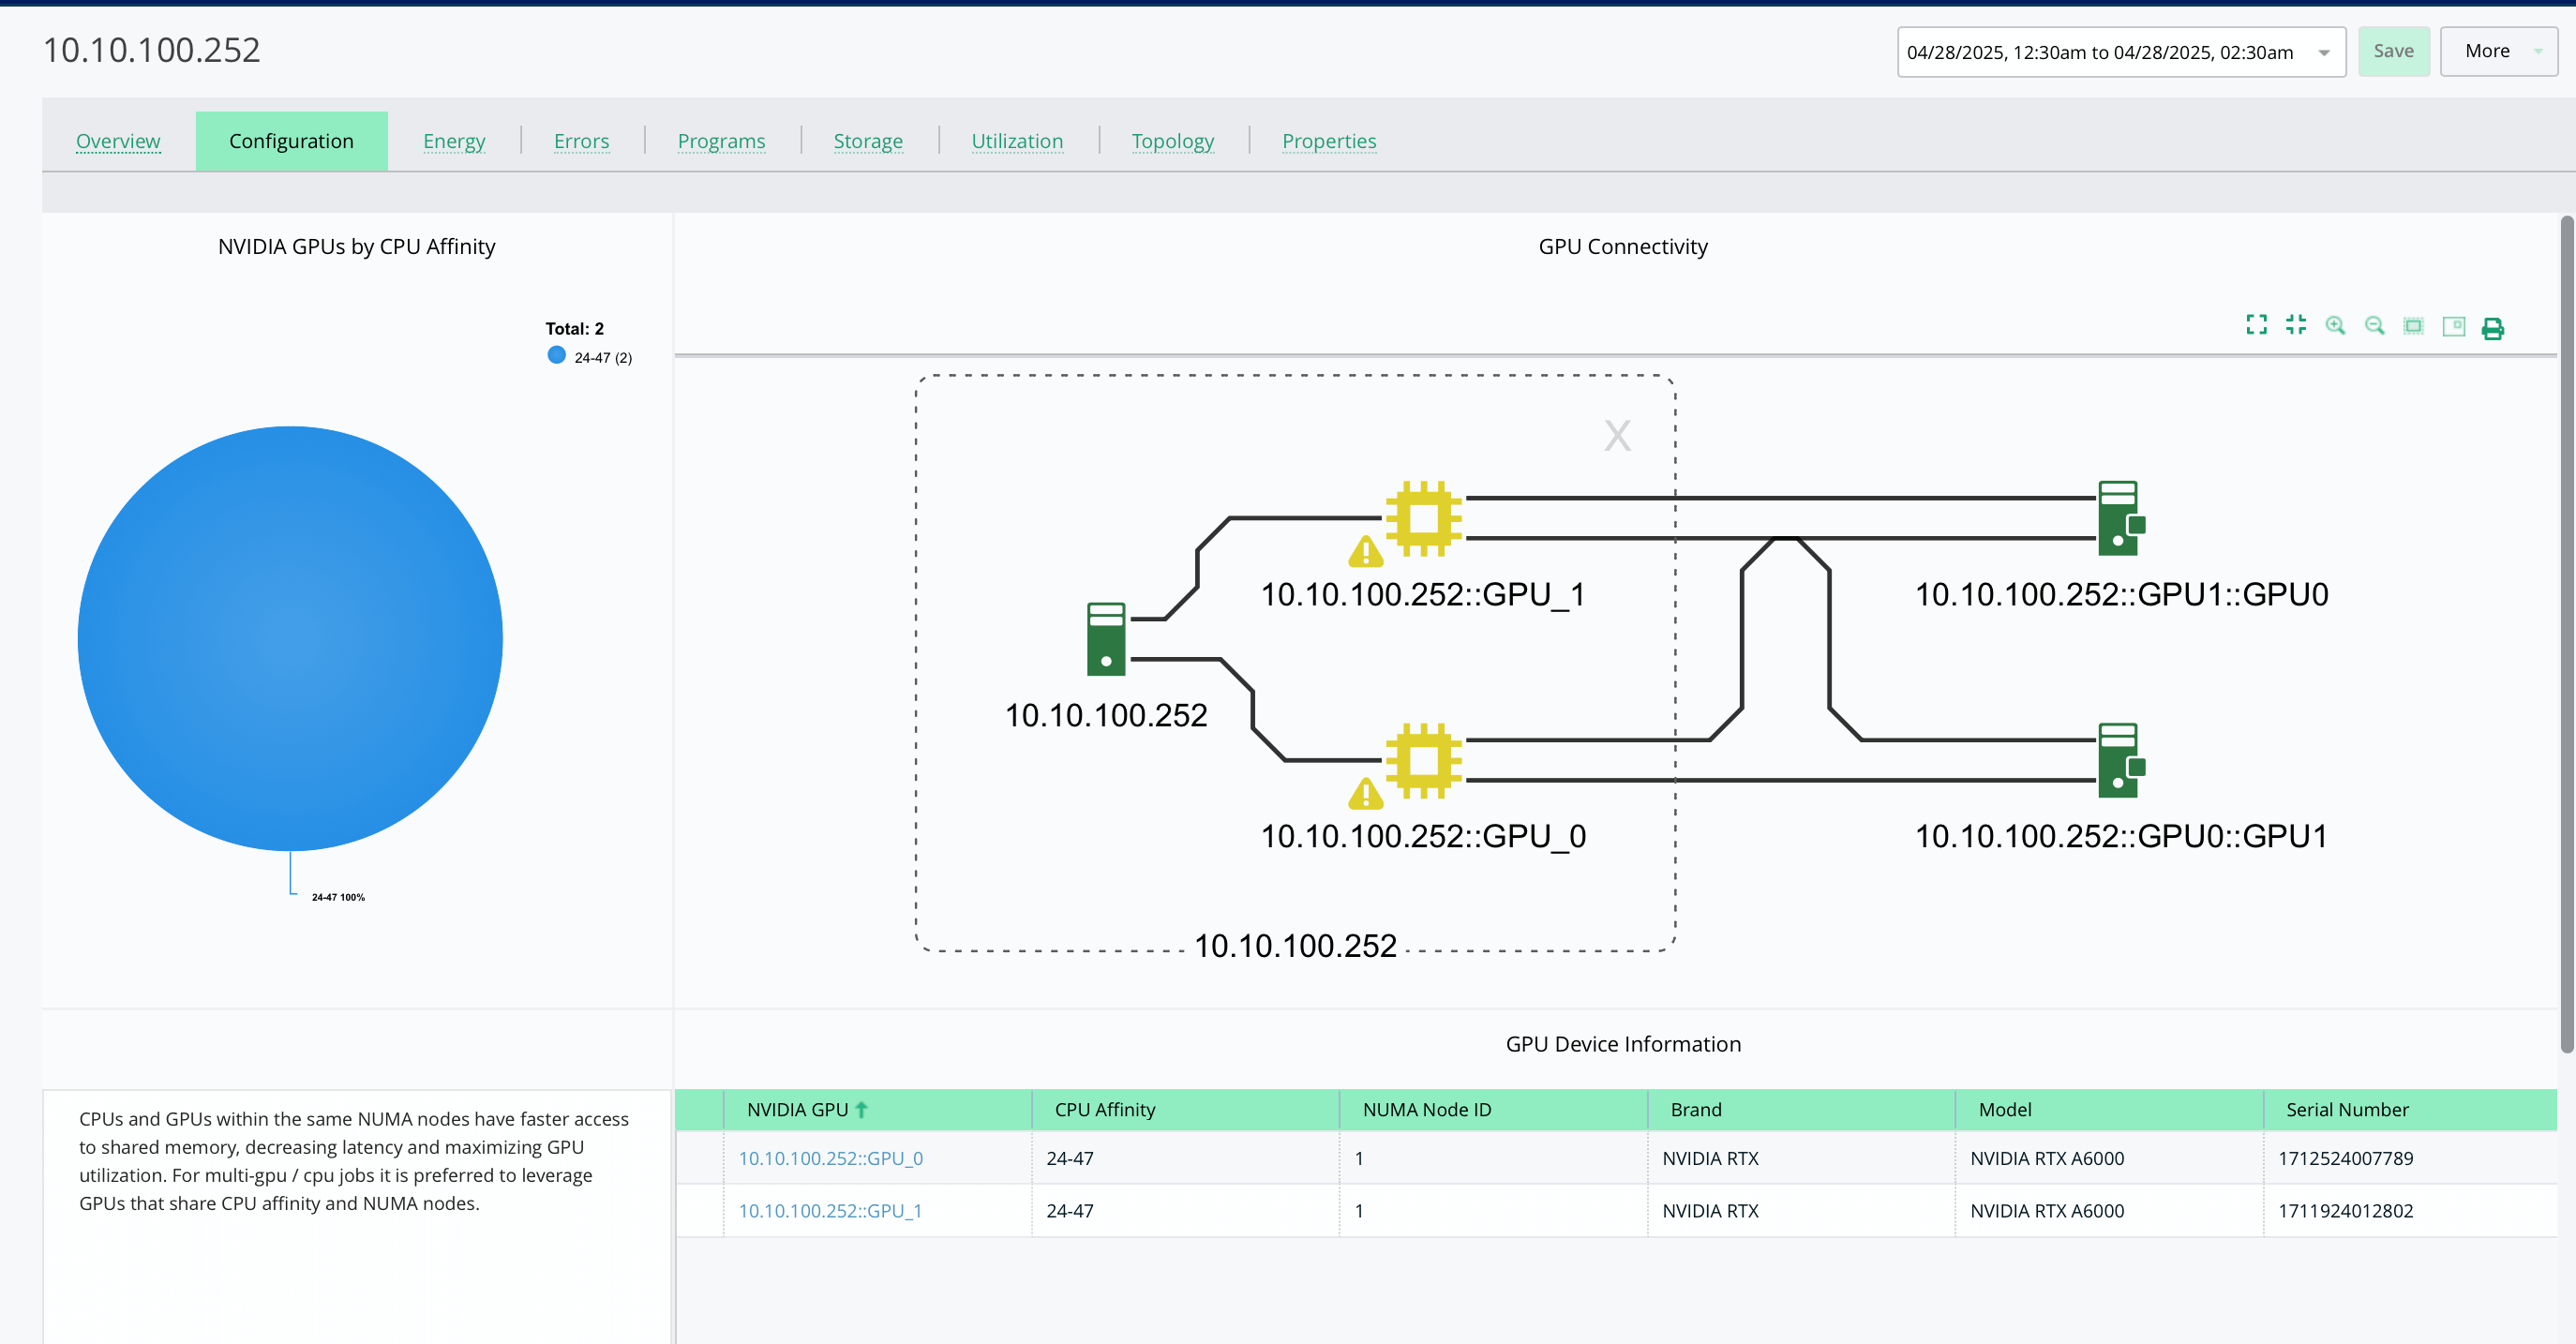Viewport: 2576px width, 1344px height.
Task: Select the GPU0::GPU1 link node icon
Action: 2121,760
